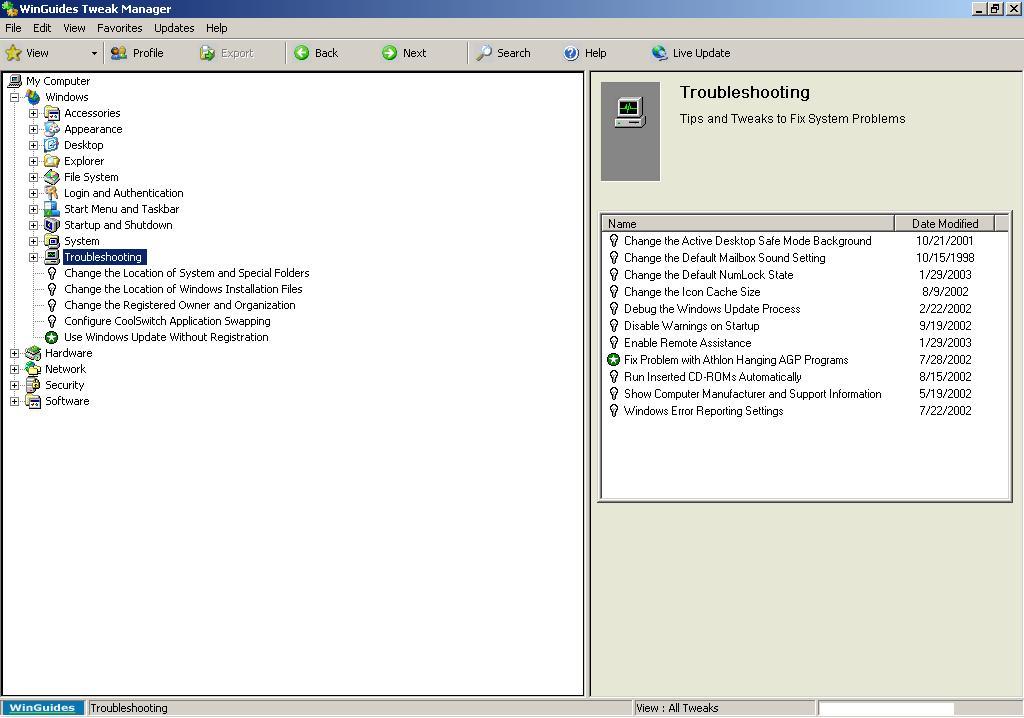
Task: Click green star icon beside Use Windows Update
Action: (x=52, y=337)
